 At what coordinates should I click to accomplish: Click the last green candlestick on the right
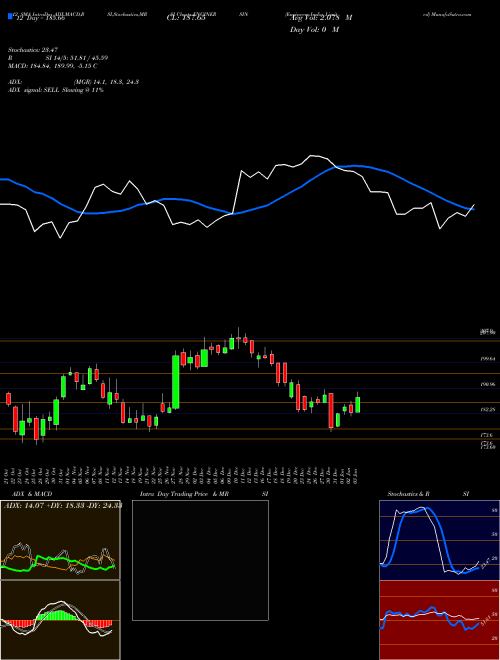tap(358, 405)
